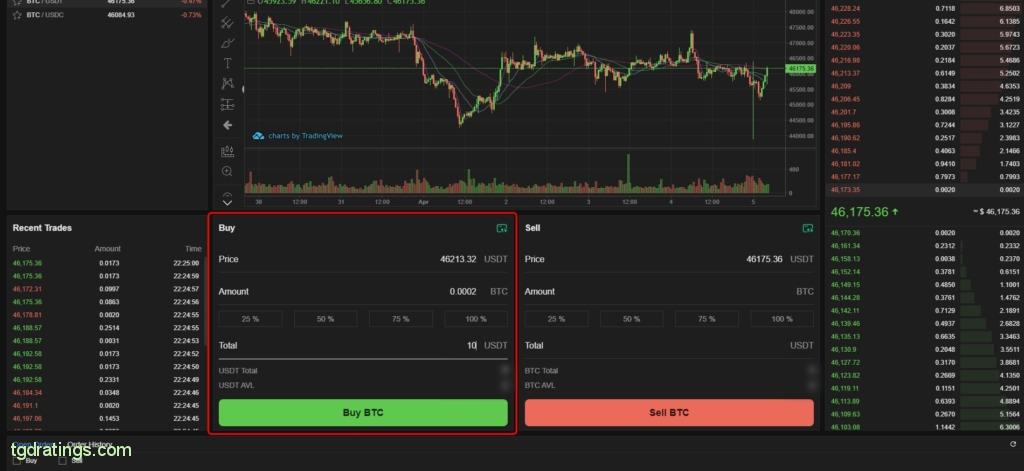
Task: Set Sell amount to 50 %
Action: (632, 319)
